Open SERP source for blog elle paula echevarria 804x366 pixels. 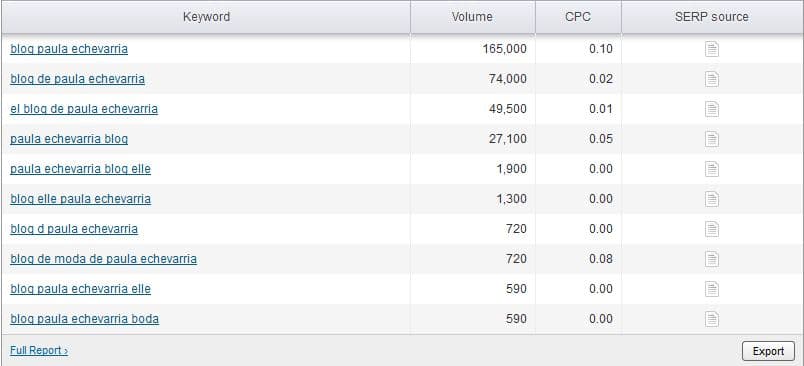[x=712, y=199]
